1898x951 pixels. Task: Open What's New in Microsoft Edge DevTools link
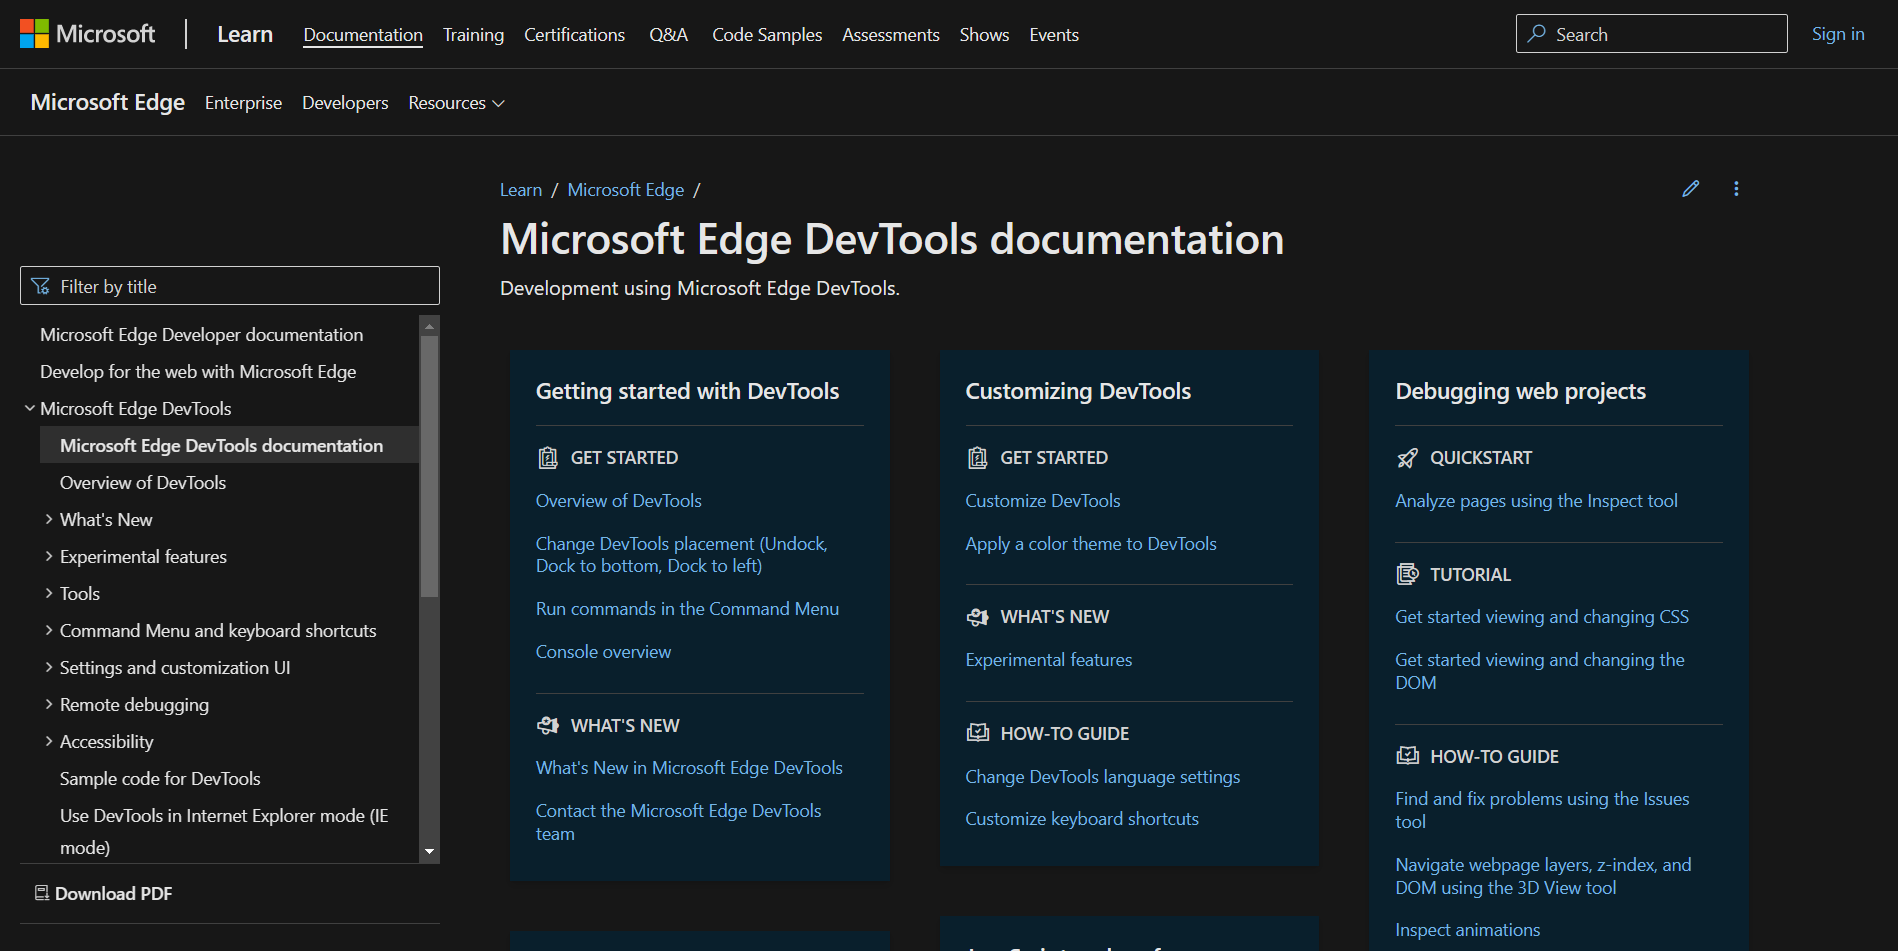[689, 768]
